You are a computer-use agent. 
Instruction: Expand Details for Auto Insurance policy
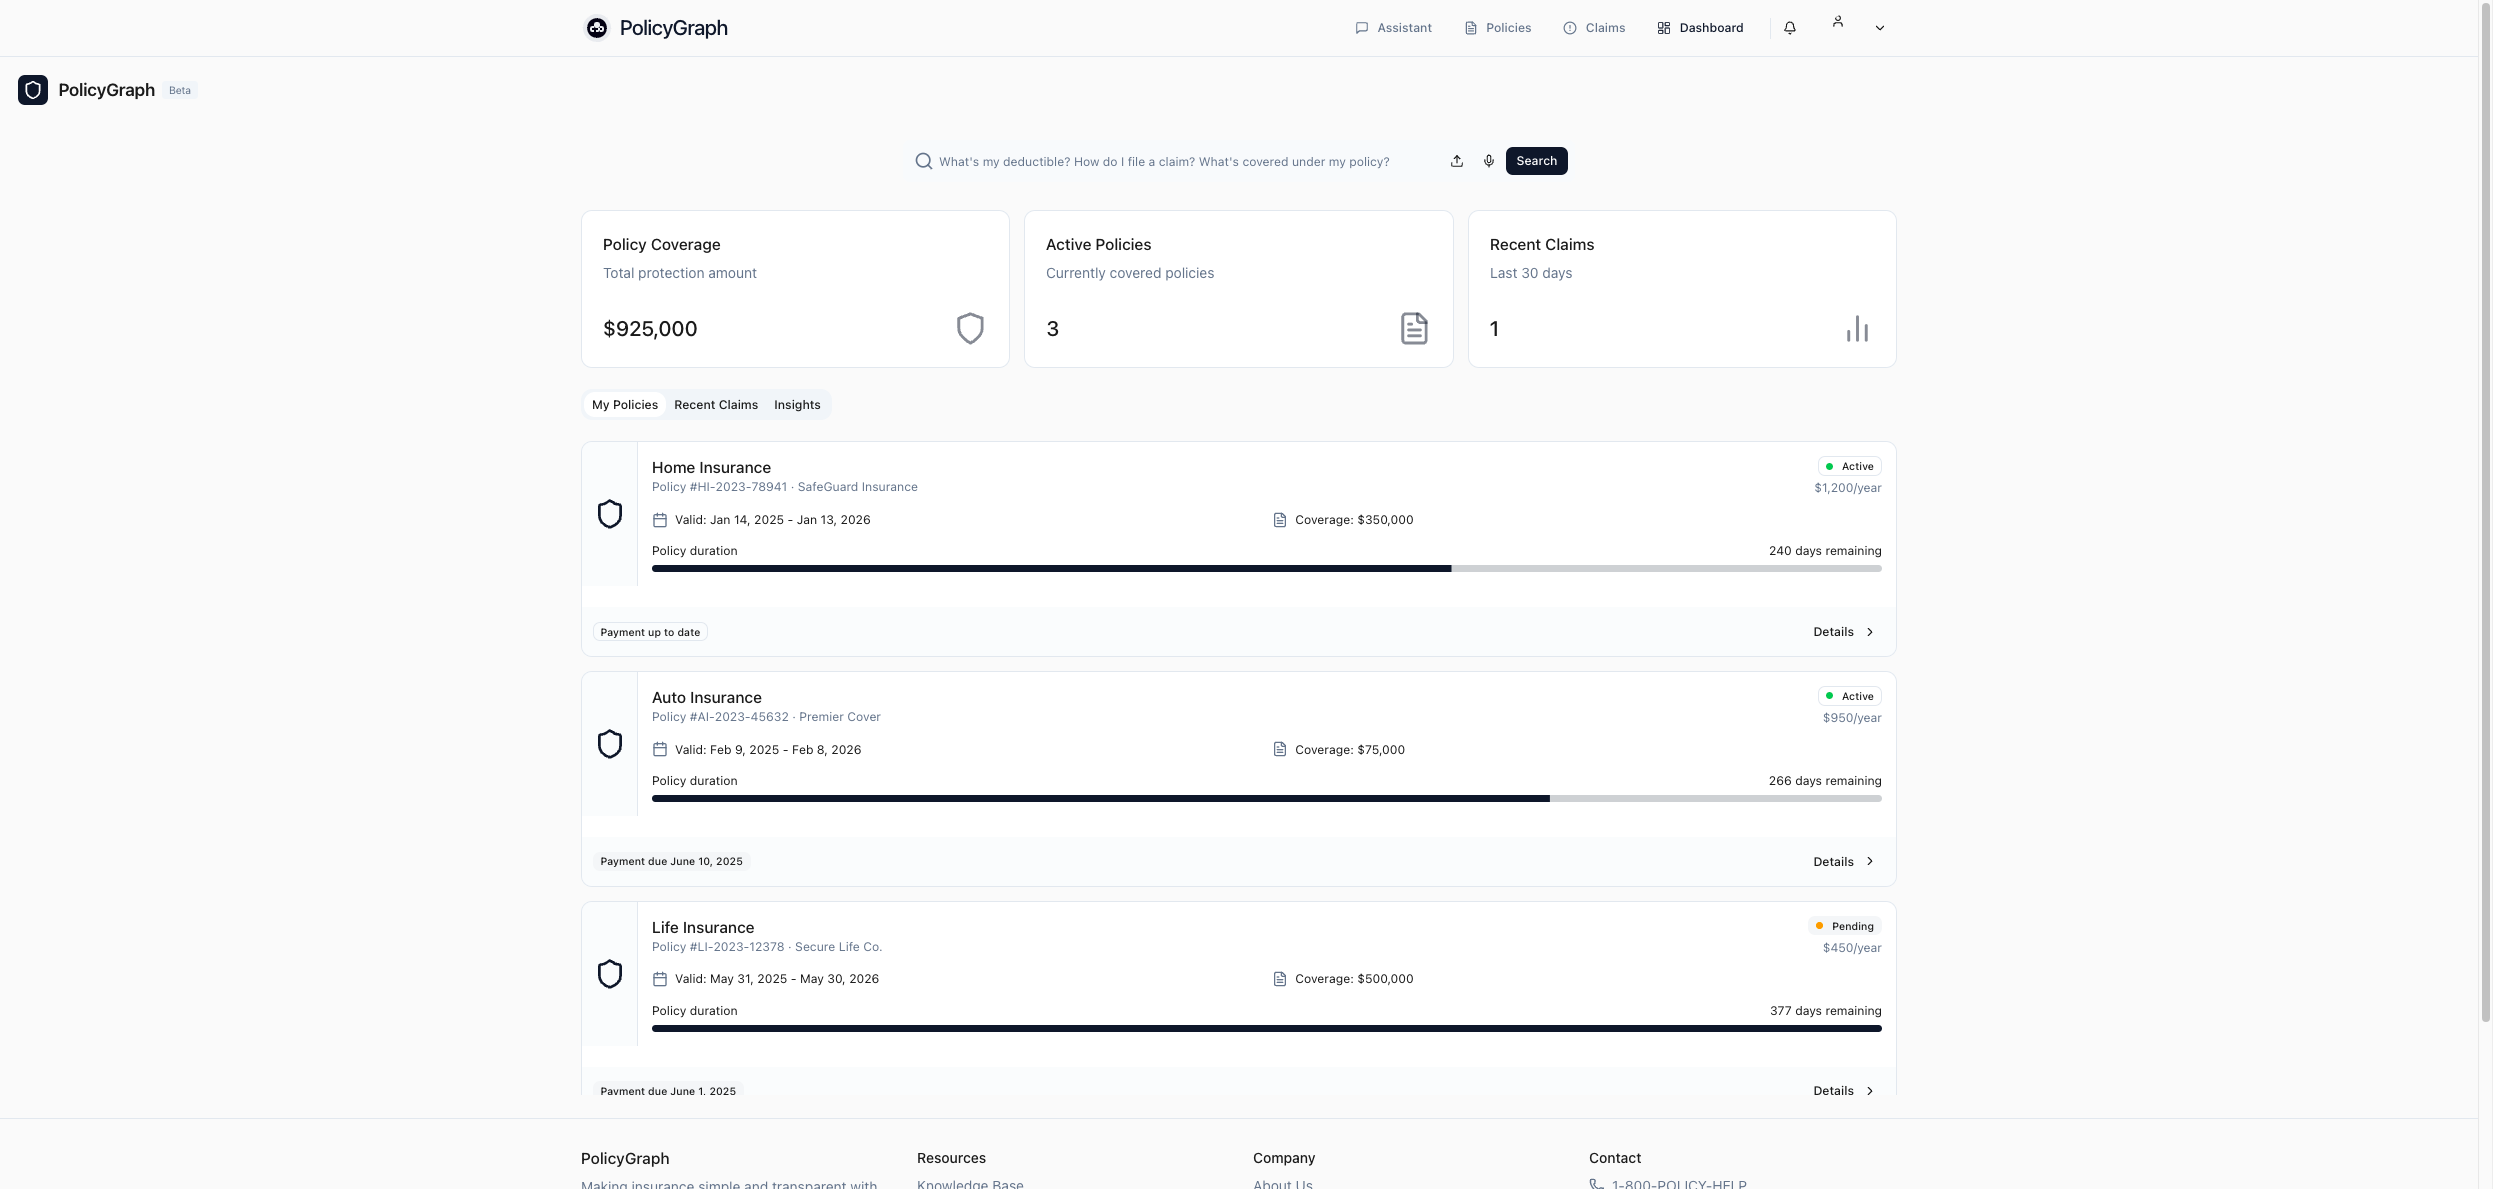click(x=1843, y=862)
